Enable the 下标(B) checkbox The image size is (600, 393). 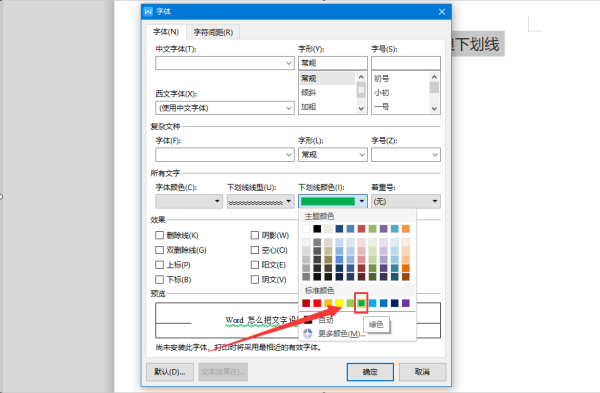tap(159, 280)
